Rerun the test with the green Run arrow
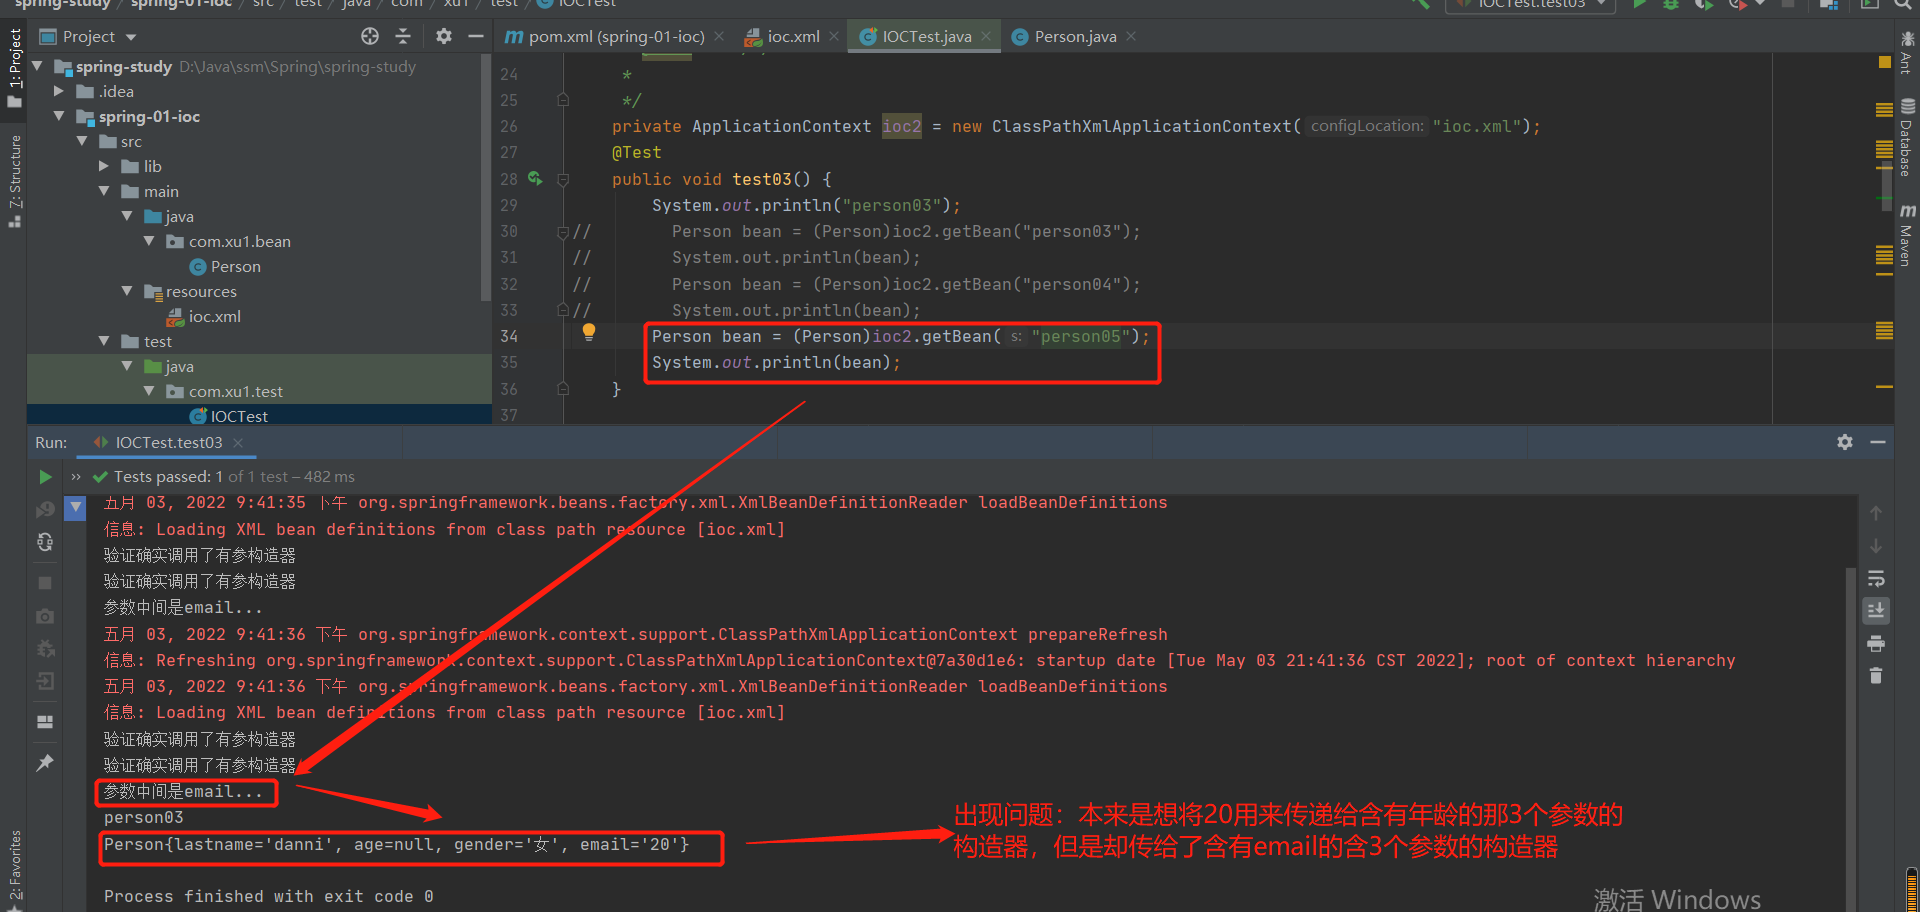The image size is (1920, 912). 45,477
